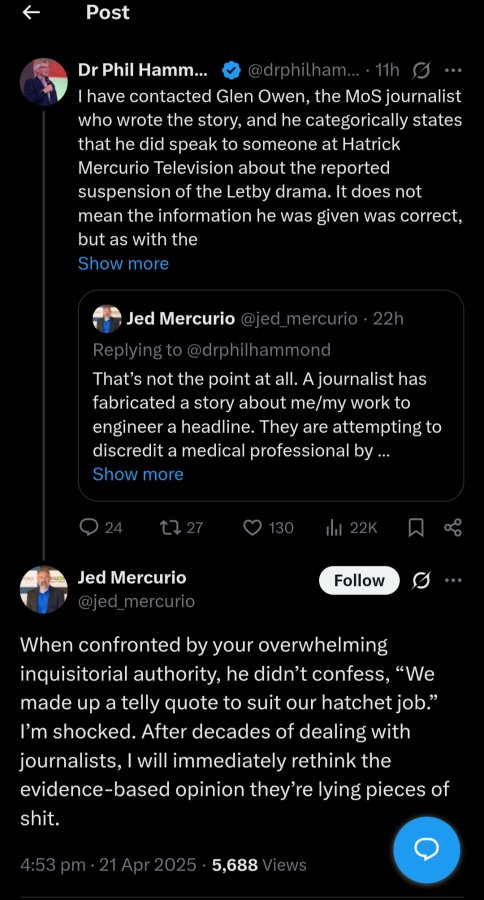The width and height of the screenshot is (484, 900).
Task: Go back using the left arrow
Action: tap(31, 13)
